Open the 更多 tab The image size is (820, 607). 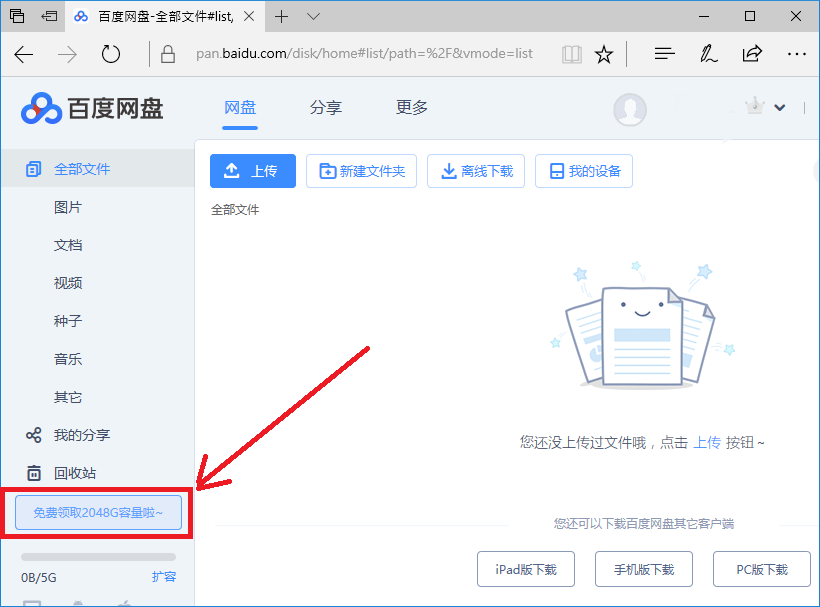pyautogui.click(x=412, y=108)
